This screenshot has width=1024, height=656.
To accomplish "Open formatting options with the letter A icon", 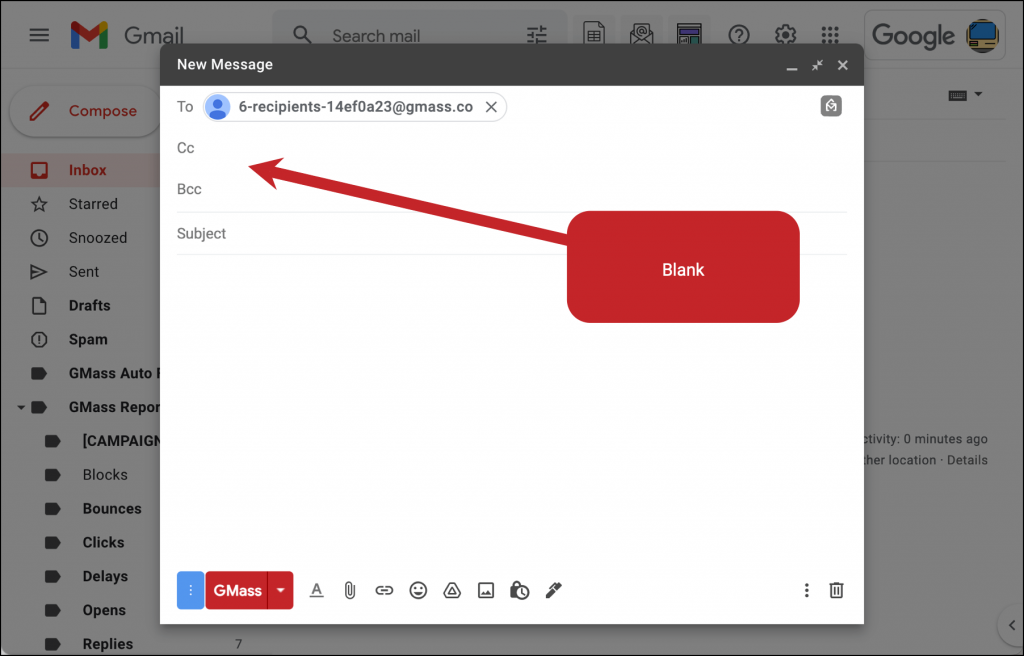I will coord(316,590).
